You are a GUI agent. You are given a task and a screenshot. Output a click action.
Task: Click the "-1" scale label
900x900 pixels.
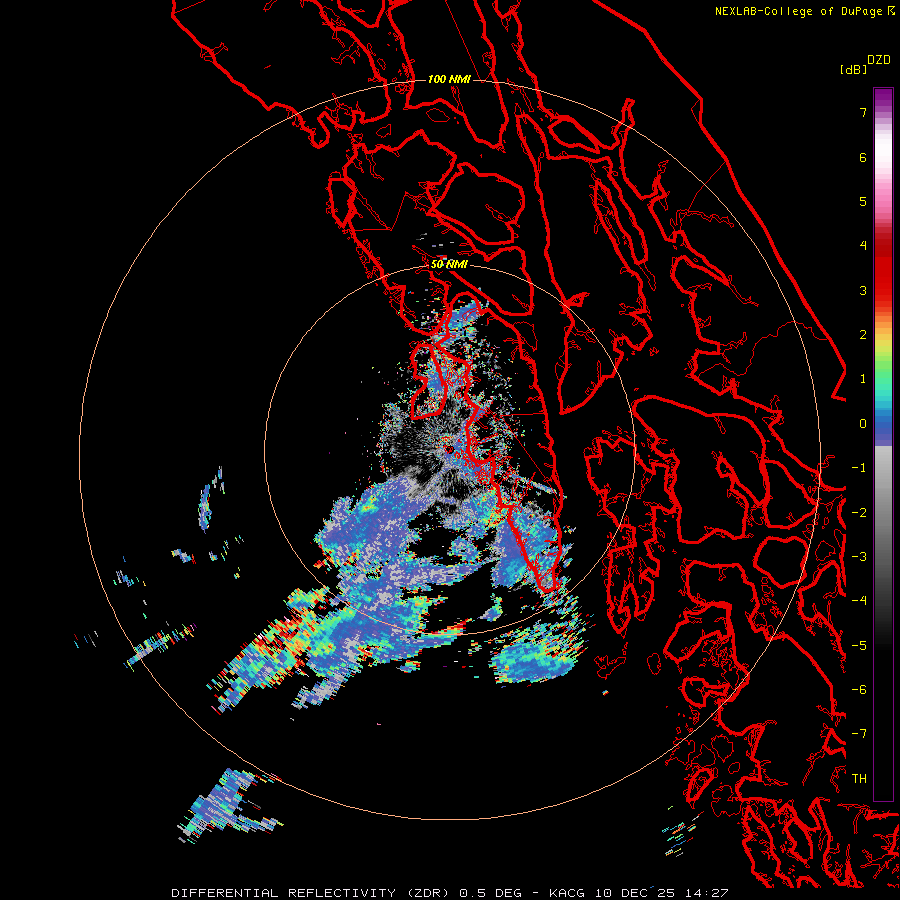[x=859, y=468]
